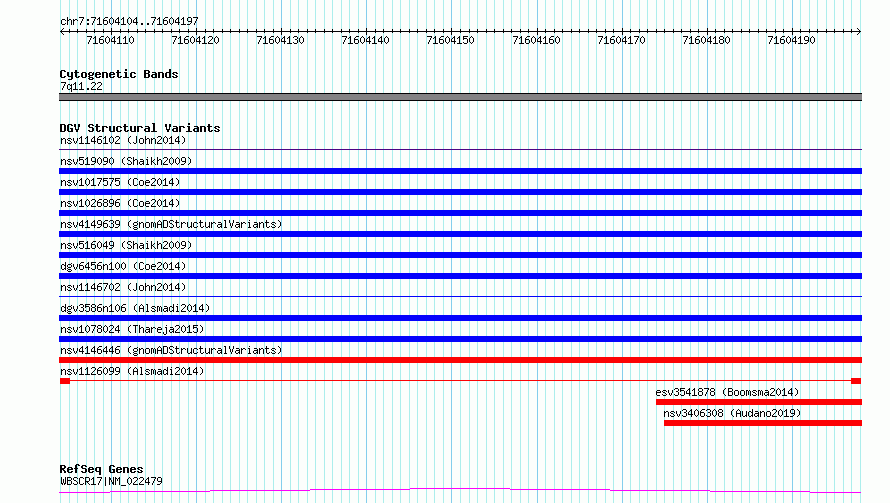890x503 pixels.
Task: Click the blue bar under dgv3586n106
Action: coord(460,318)
